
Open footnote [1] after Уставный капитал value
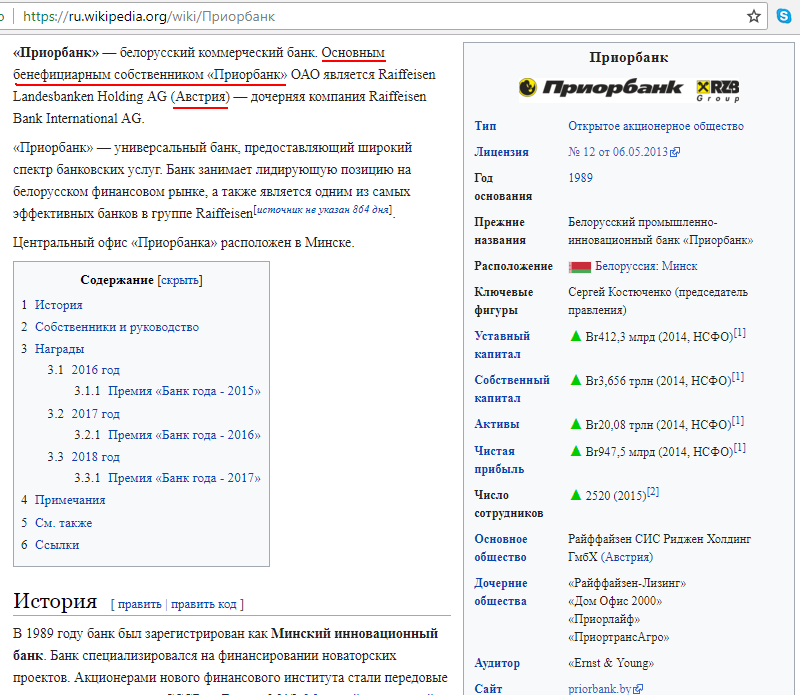(740, 333)
